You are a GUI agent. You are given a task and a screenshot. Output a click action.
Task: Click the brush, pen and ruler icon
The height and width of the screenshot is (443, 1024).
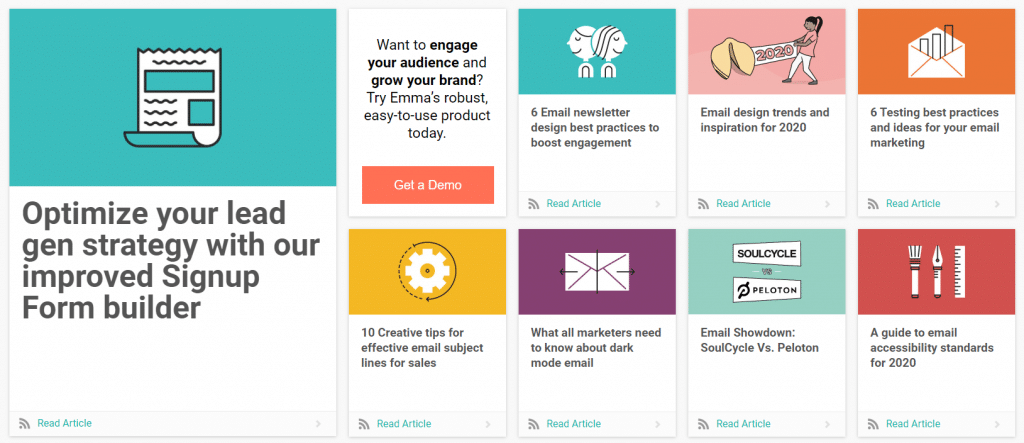(937, 272)
